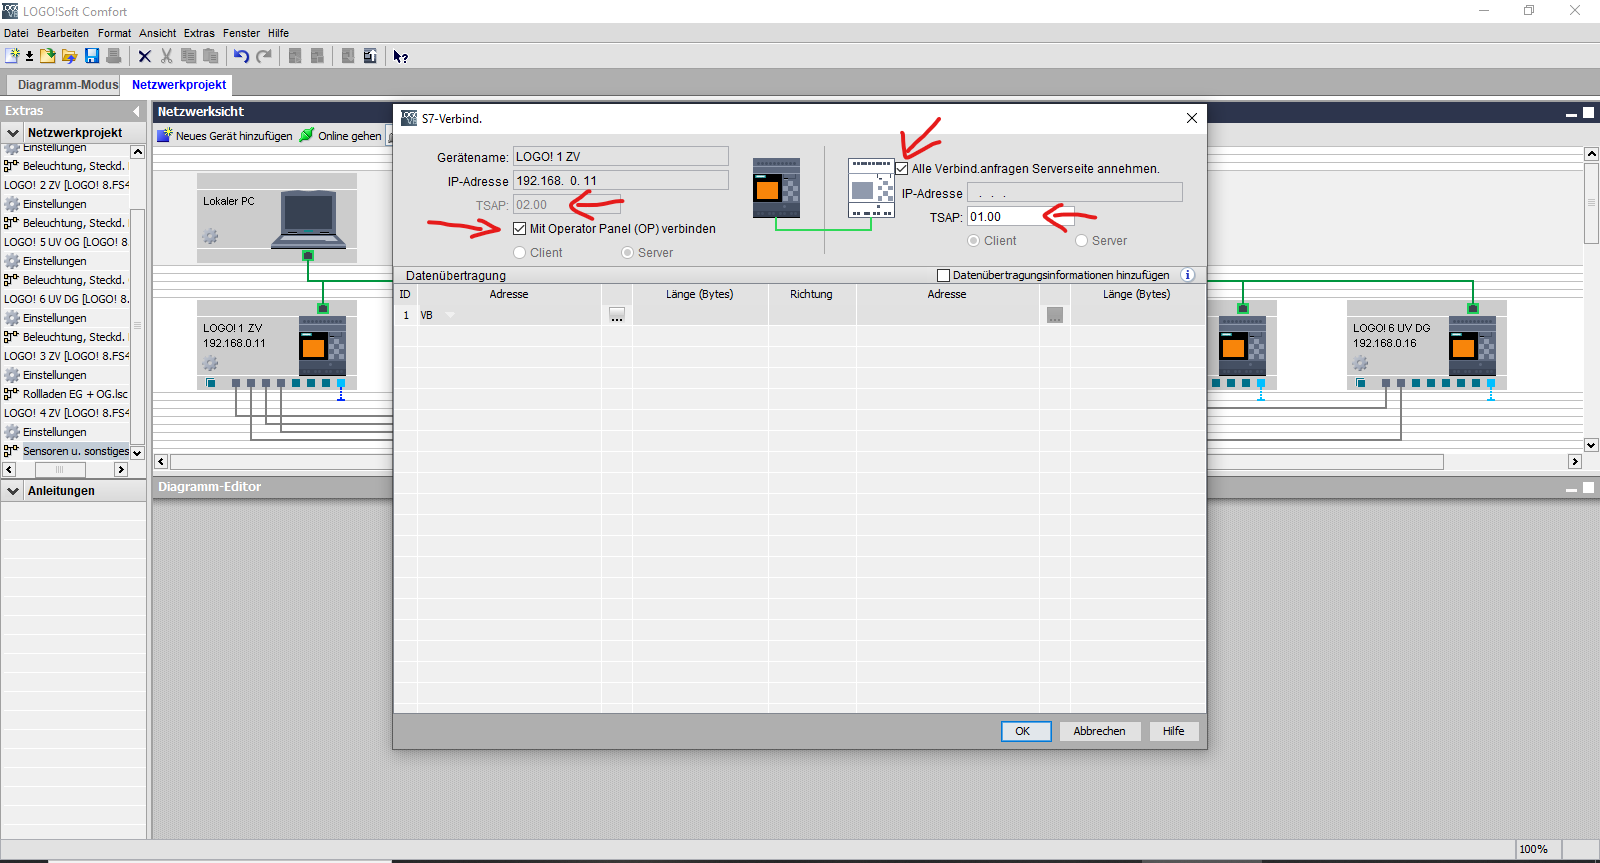Open the Ansicht menu

[x=158, y=33]
